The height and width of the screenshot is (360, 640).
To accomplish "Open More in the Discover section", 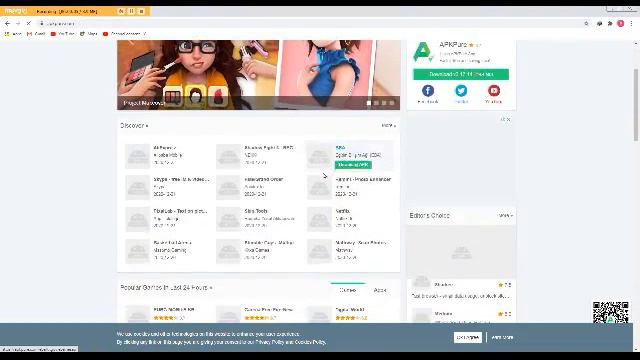I will click(x=389, y=126).
